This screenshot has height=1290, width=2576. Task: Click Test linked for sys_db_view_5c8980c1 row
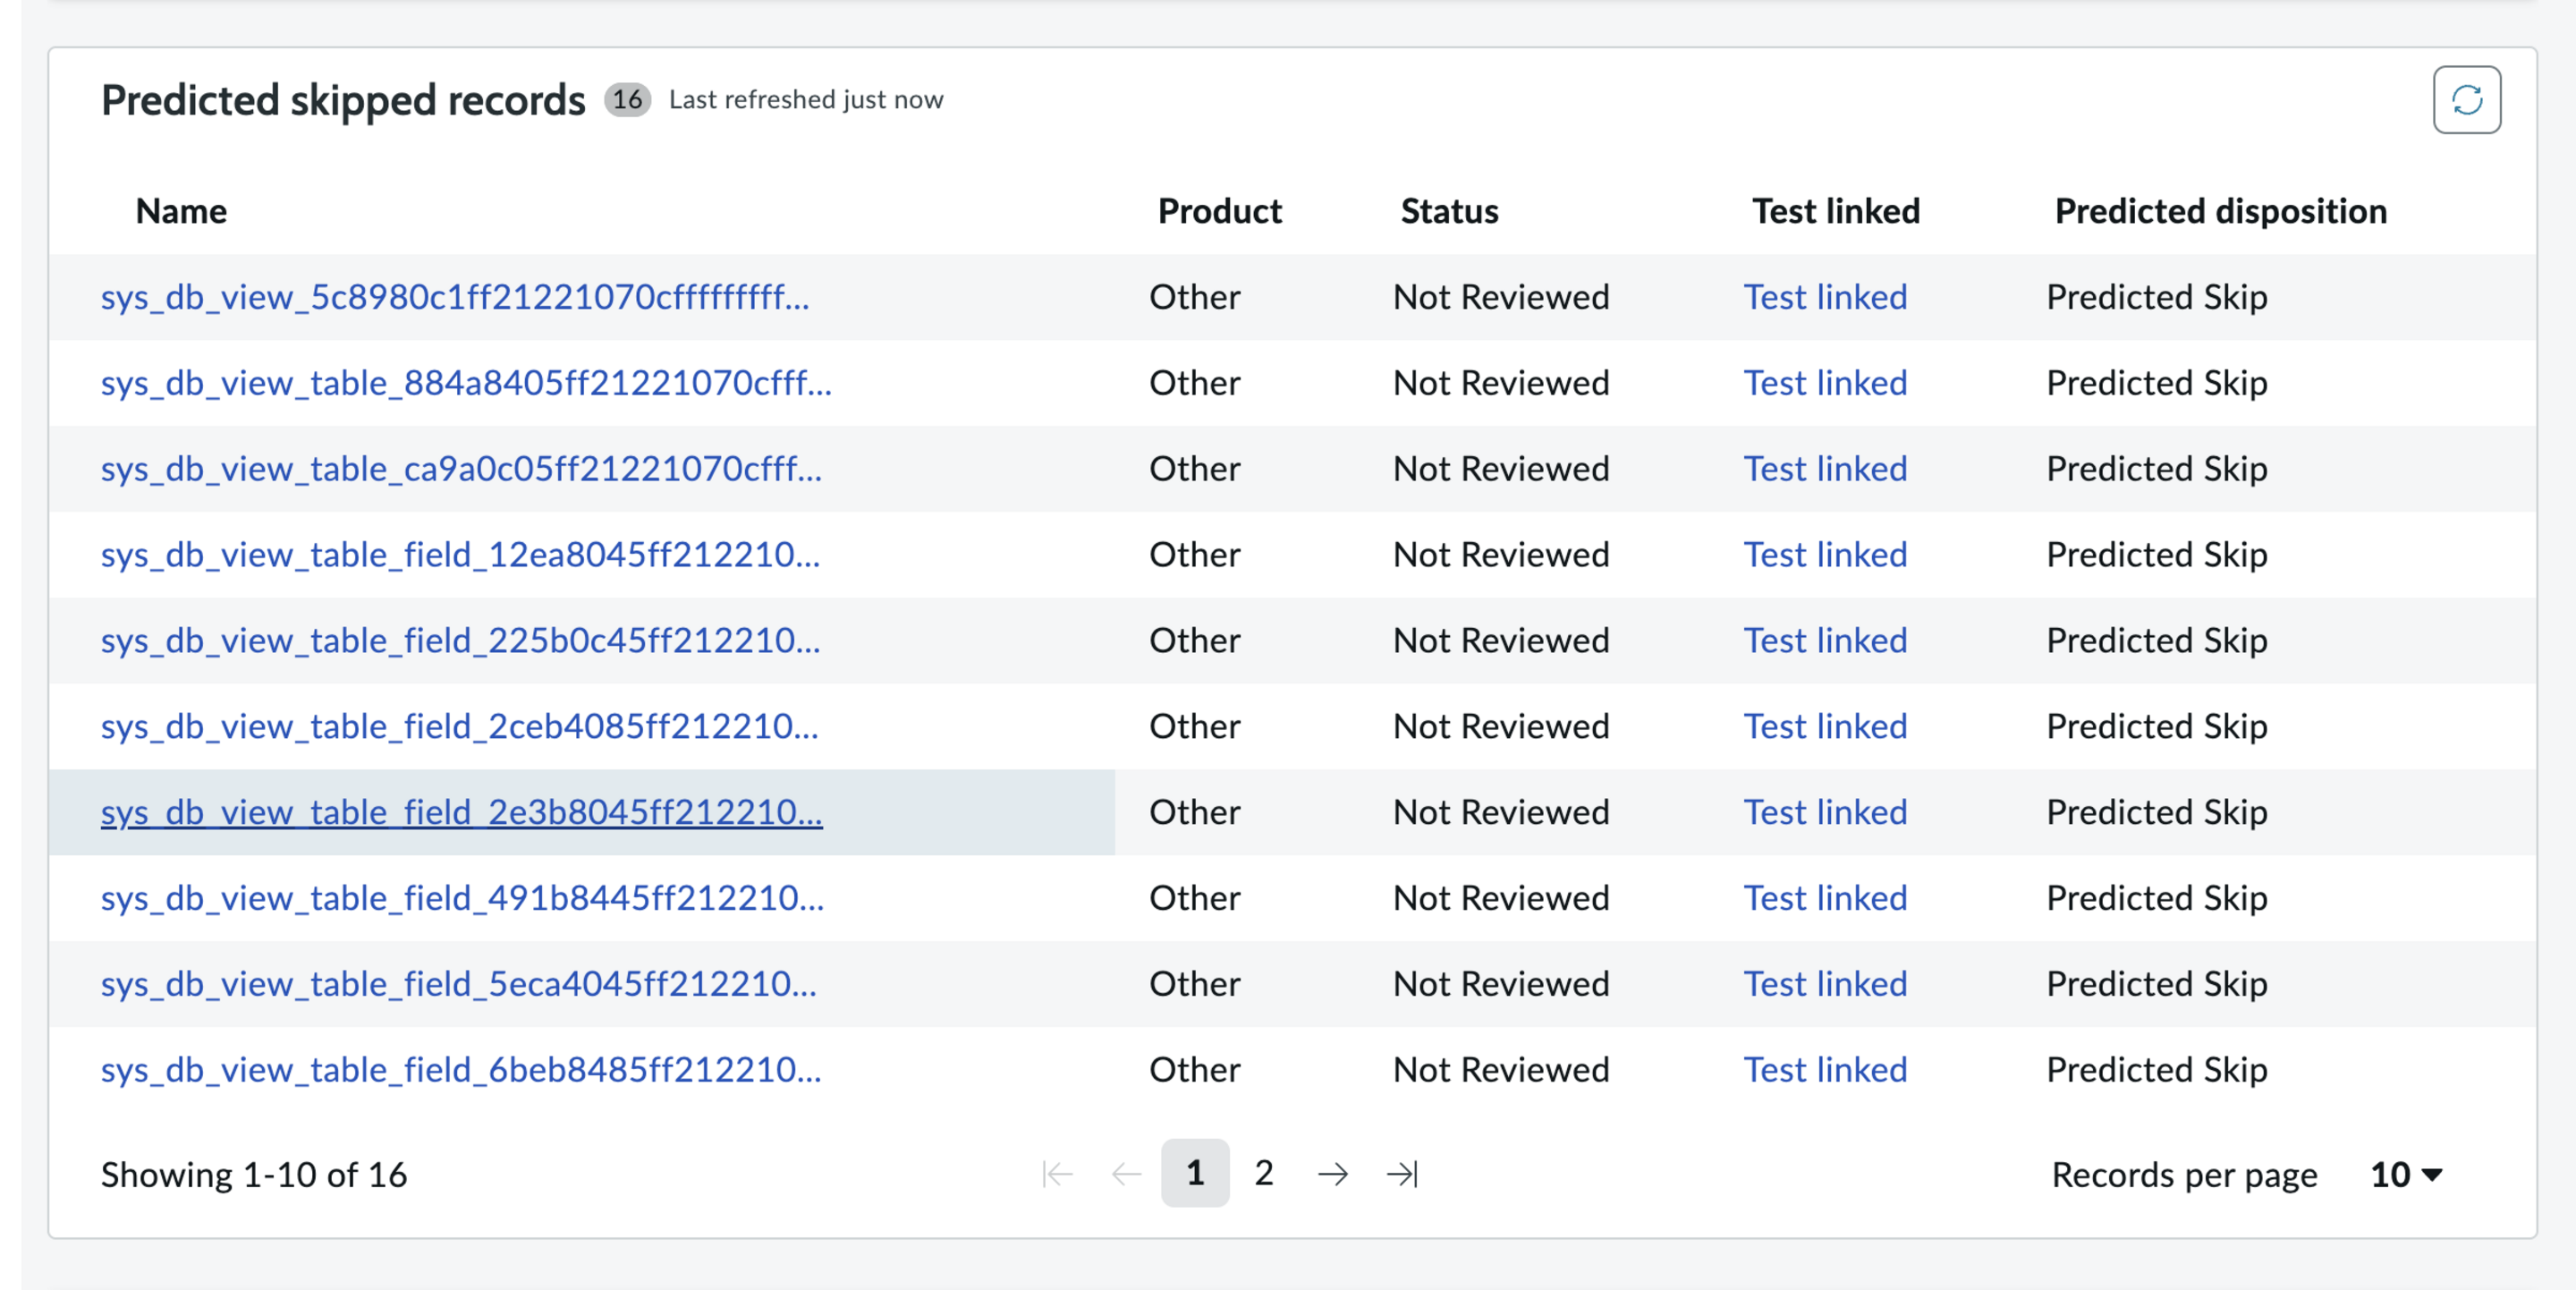(1825, 297)
